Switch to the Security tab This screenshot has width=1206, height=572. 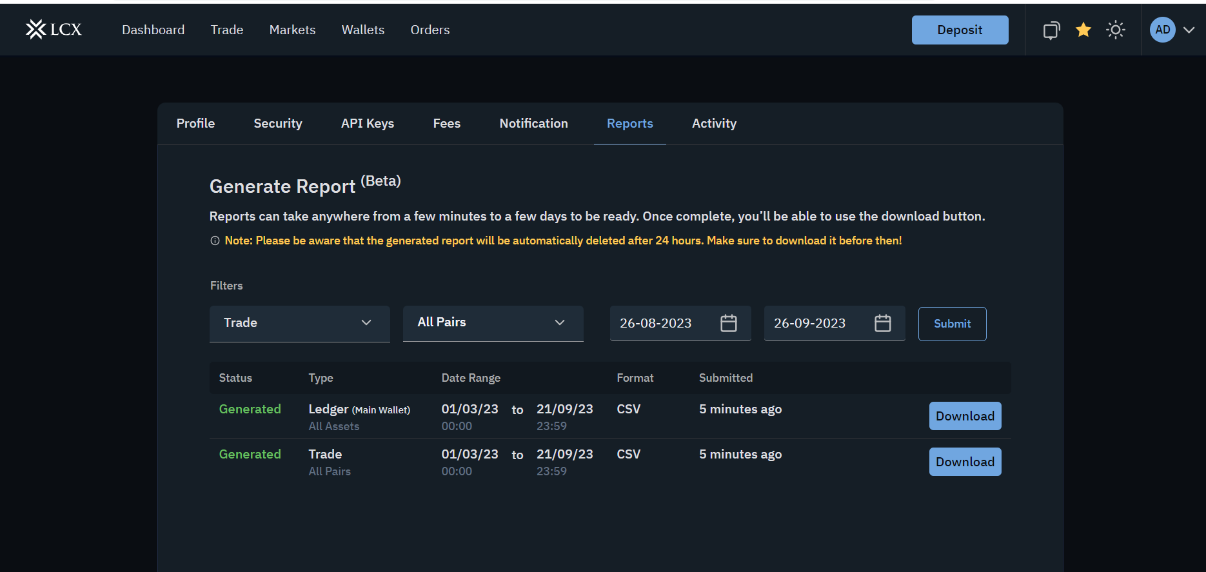point(278,124)
